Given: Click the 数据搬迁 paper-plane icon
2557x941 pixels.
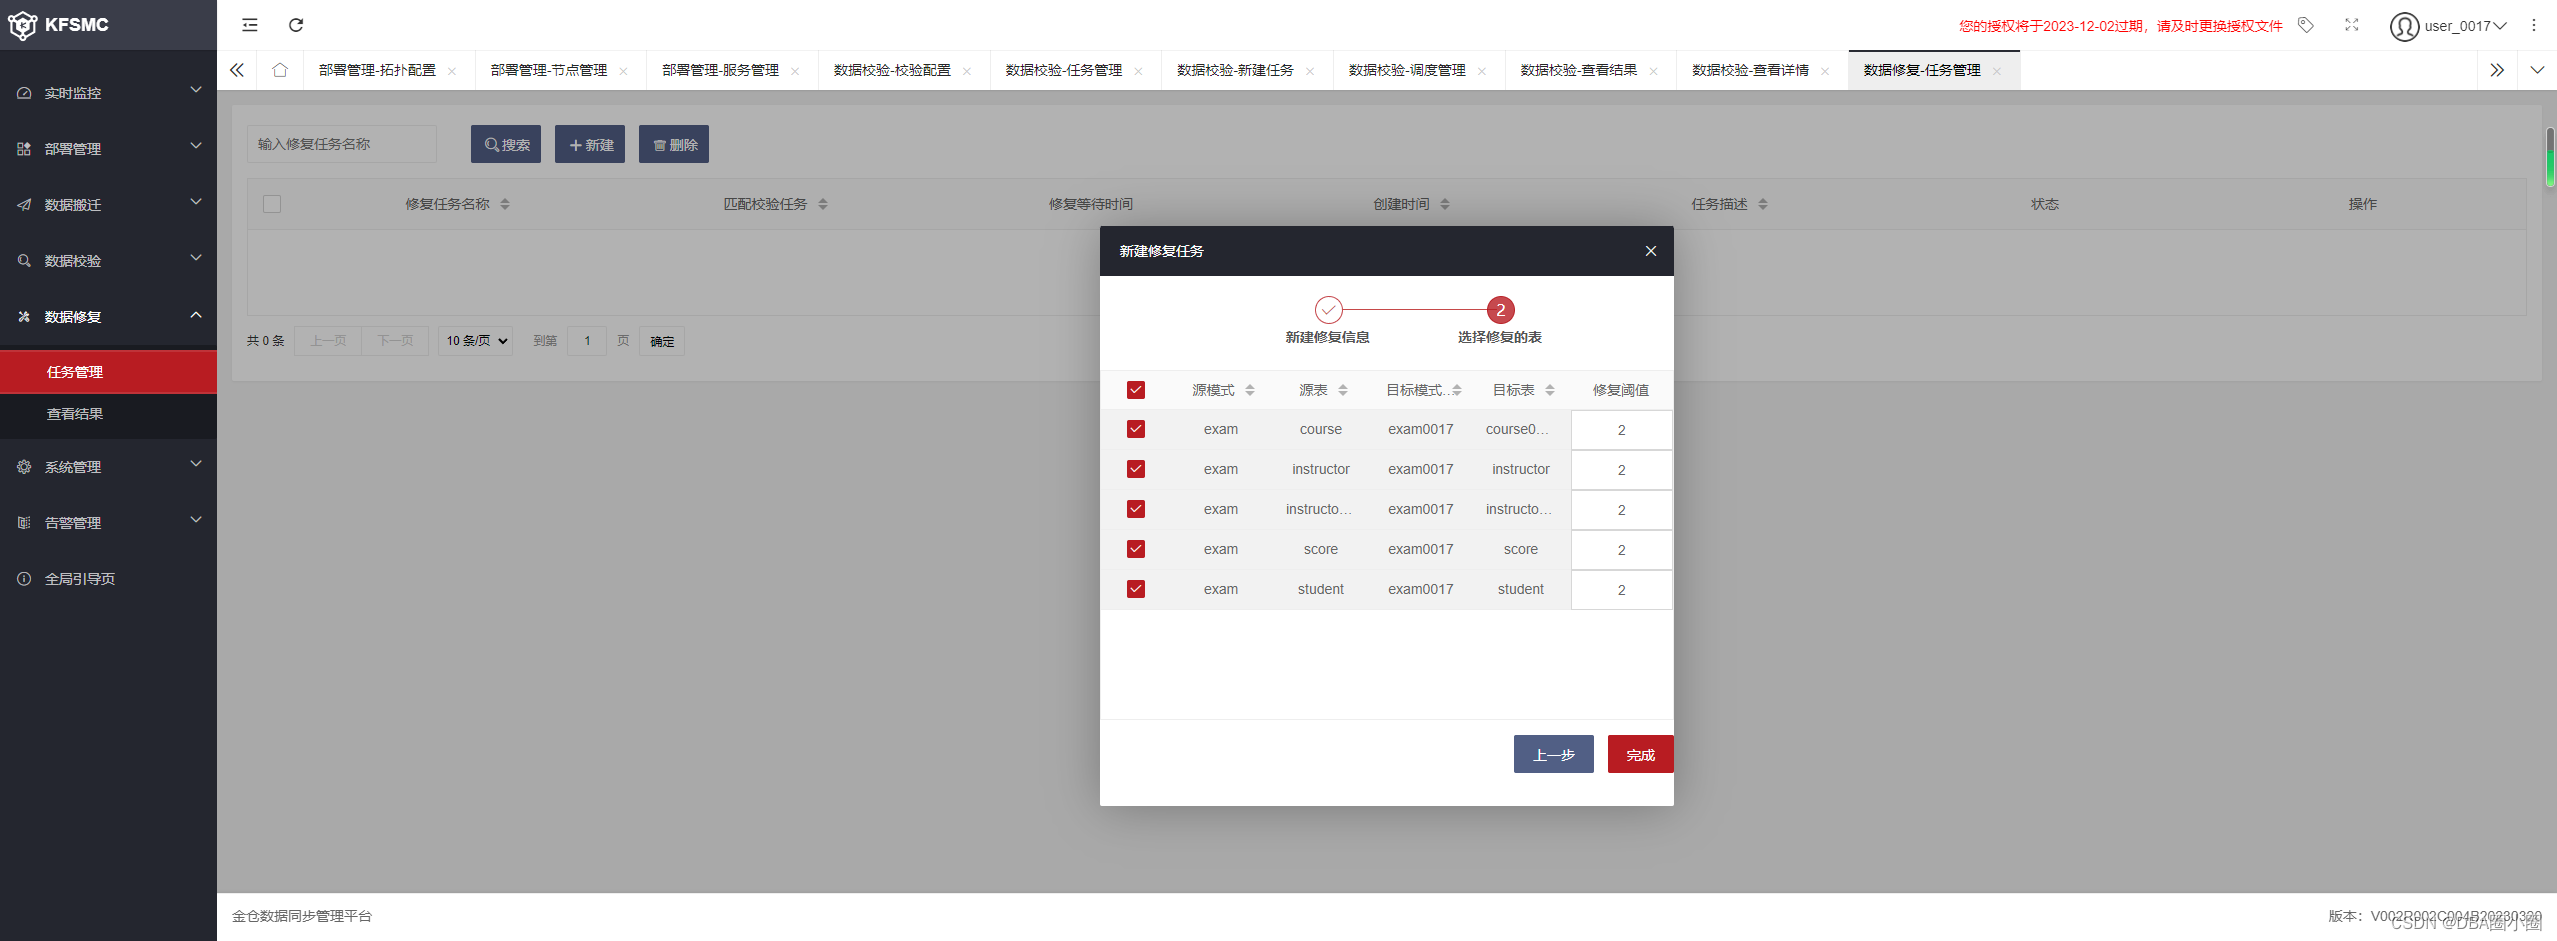Looking at the screenshot, I should pos(24,205).
